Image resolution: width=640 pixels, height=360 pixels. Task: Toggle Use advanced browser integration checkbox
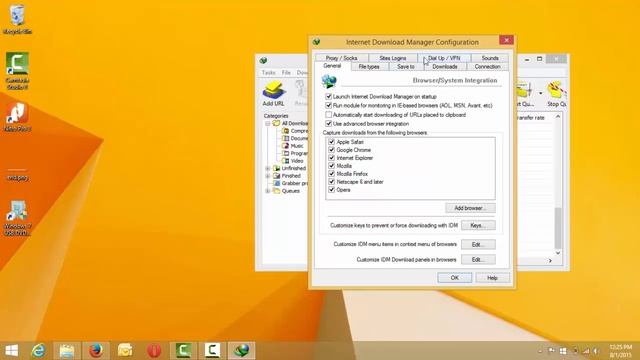(329, 124)
